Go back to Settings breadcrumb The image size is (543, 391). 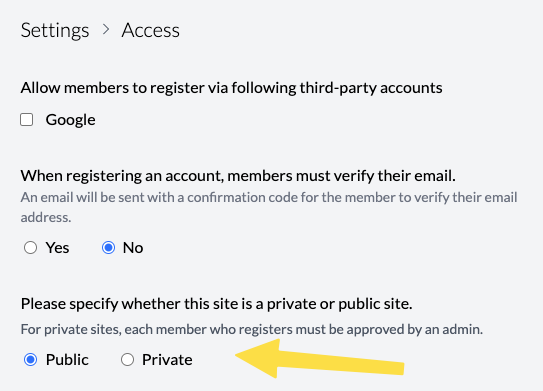[55, 30]
